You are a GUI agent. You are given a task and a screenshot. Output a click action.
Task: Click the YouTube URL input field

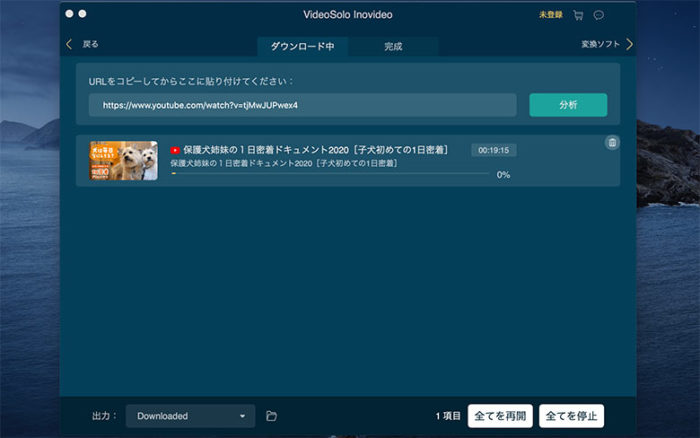click(303, 105)
